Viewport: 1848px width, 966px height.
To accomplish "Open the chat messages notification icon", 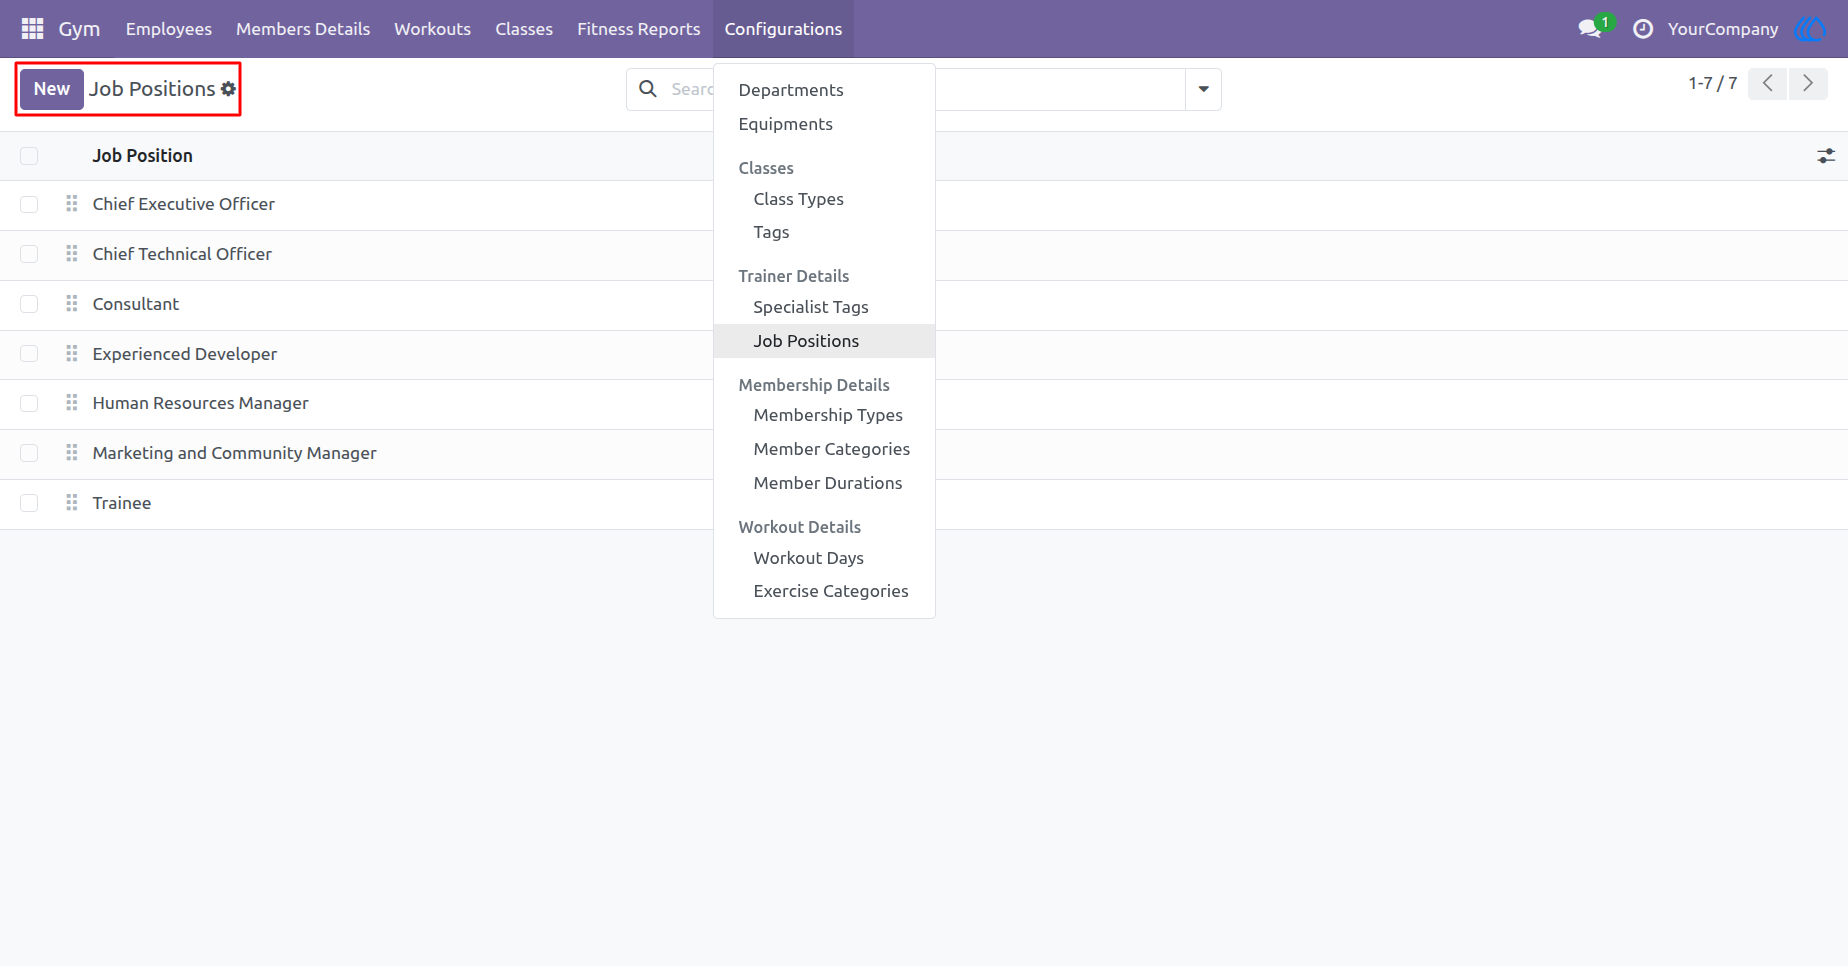I will click(x=1591, y=29).
